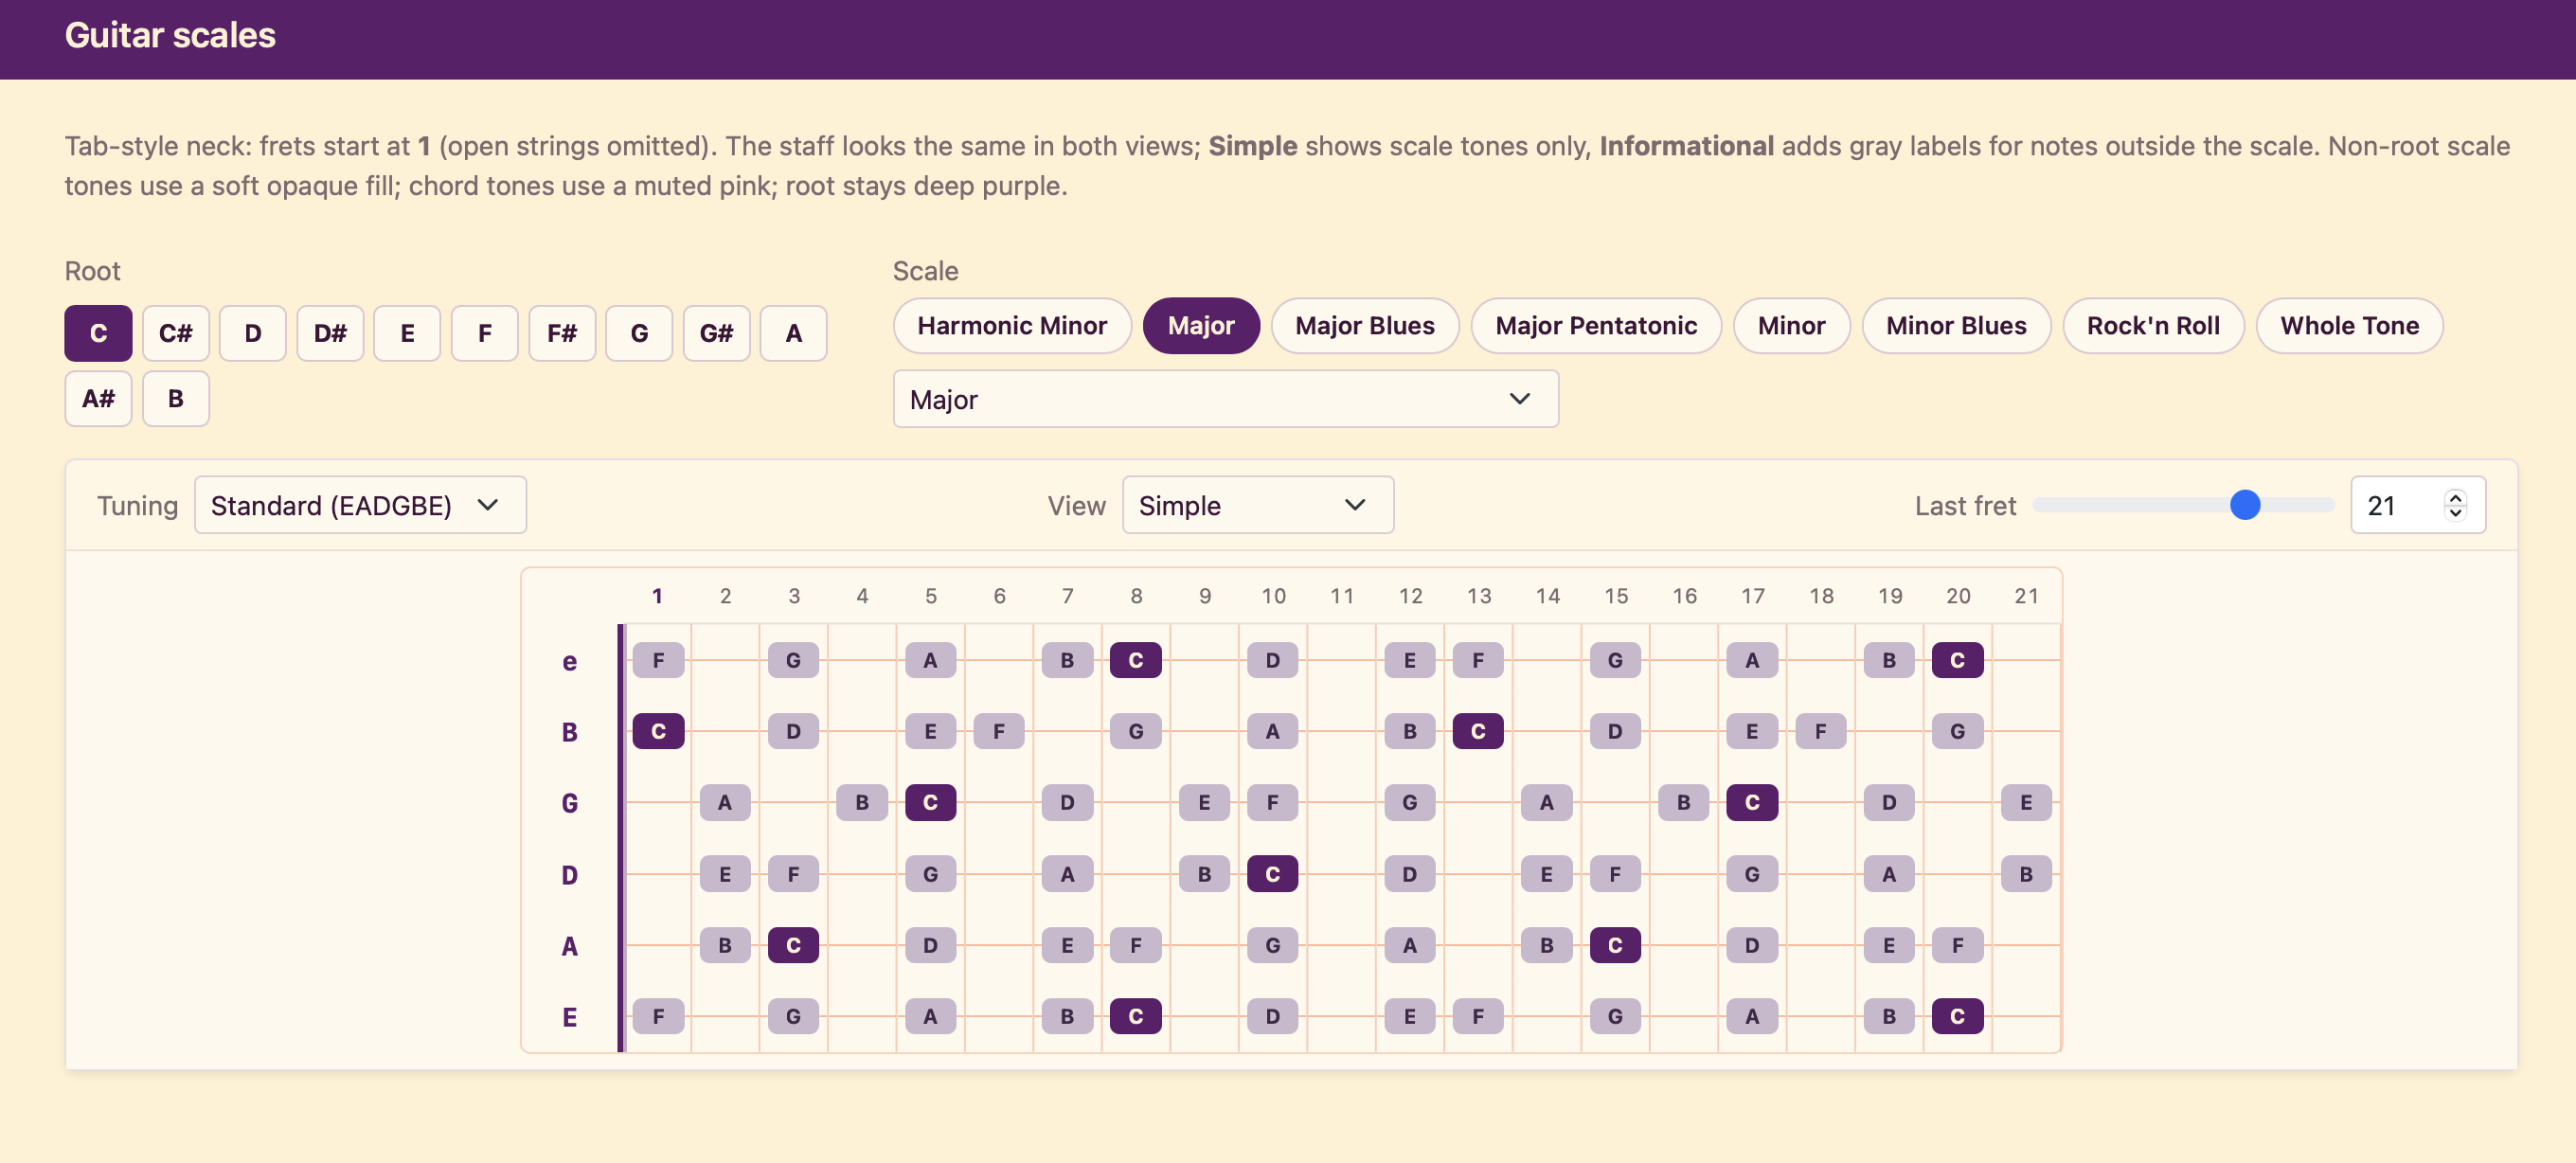Click root C on high e string fret 20
Viewport: 2576px width, 1163px height.
point(1958,660)
